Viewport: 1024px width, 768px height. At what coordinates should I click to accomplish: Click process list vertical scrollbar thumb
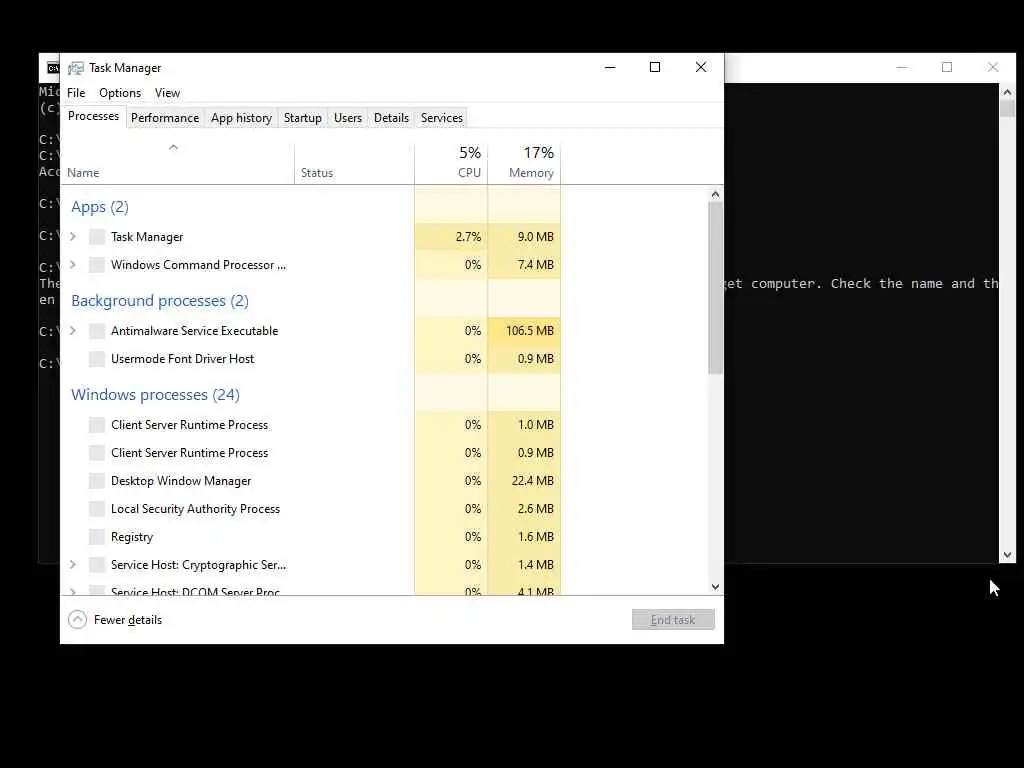(x=715, y=287)
